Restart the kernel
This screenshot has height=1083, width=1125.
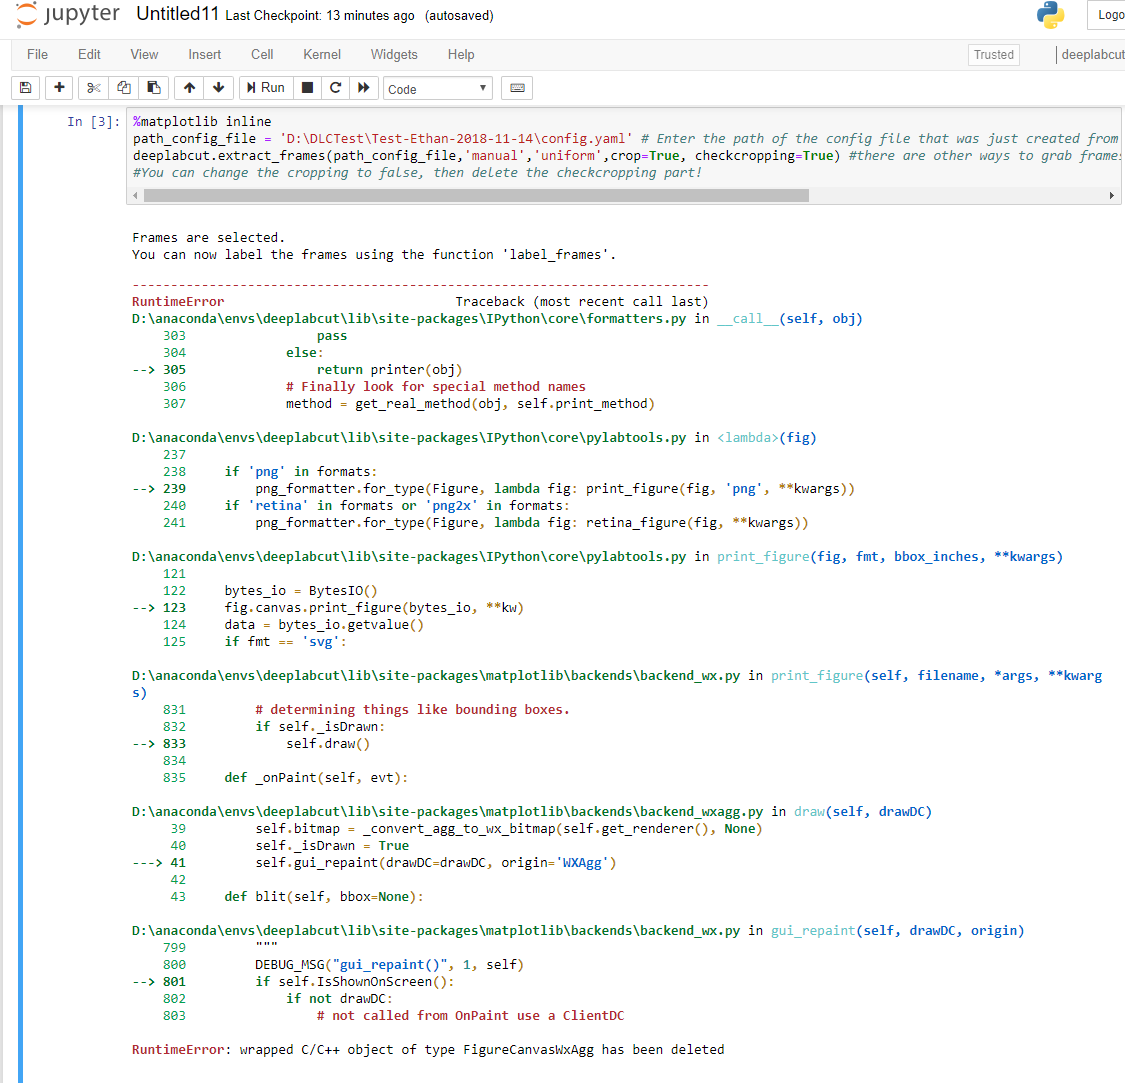point(335,88)
